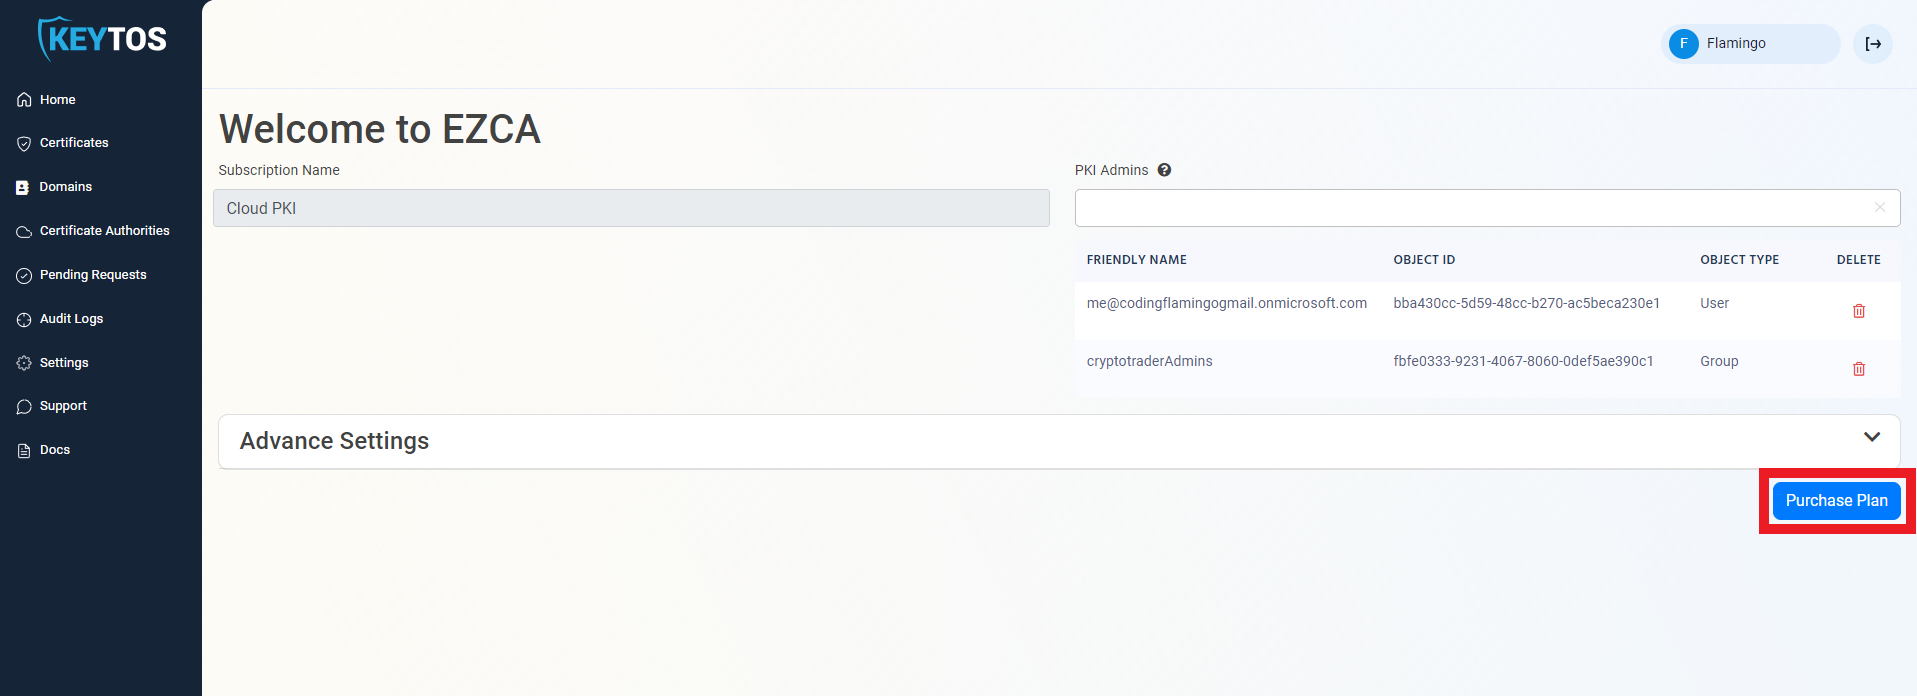Click the PKI Admins help question icon
Viewport: 1917px width, 696px height.
(1164, 170)
